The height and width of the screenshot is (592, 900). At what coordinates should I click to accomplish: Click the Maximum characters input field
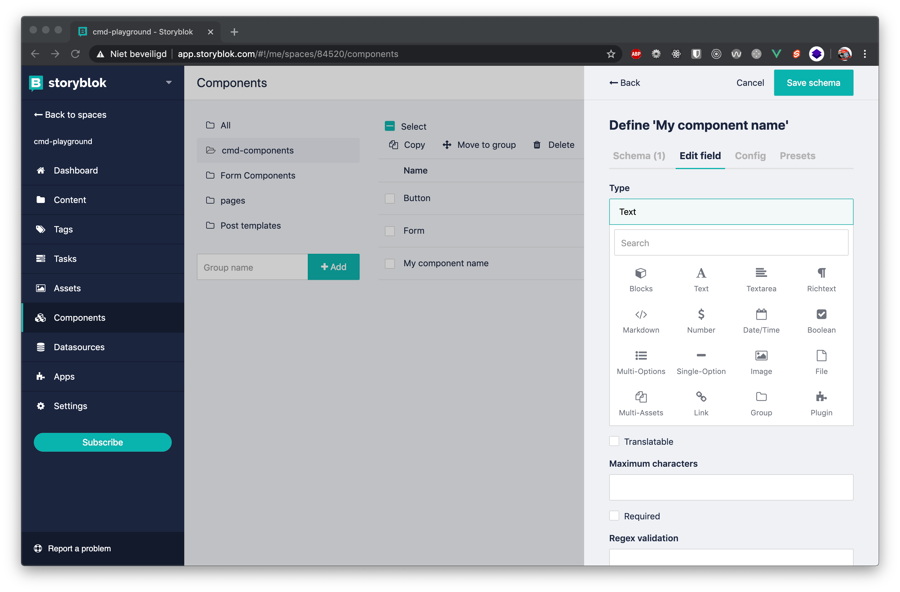[x=731, y=487]
